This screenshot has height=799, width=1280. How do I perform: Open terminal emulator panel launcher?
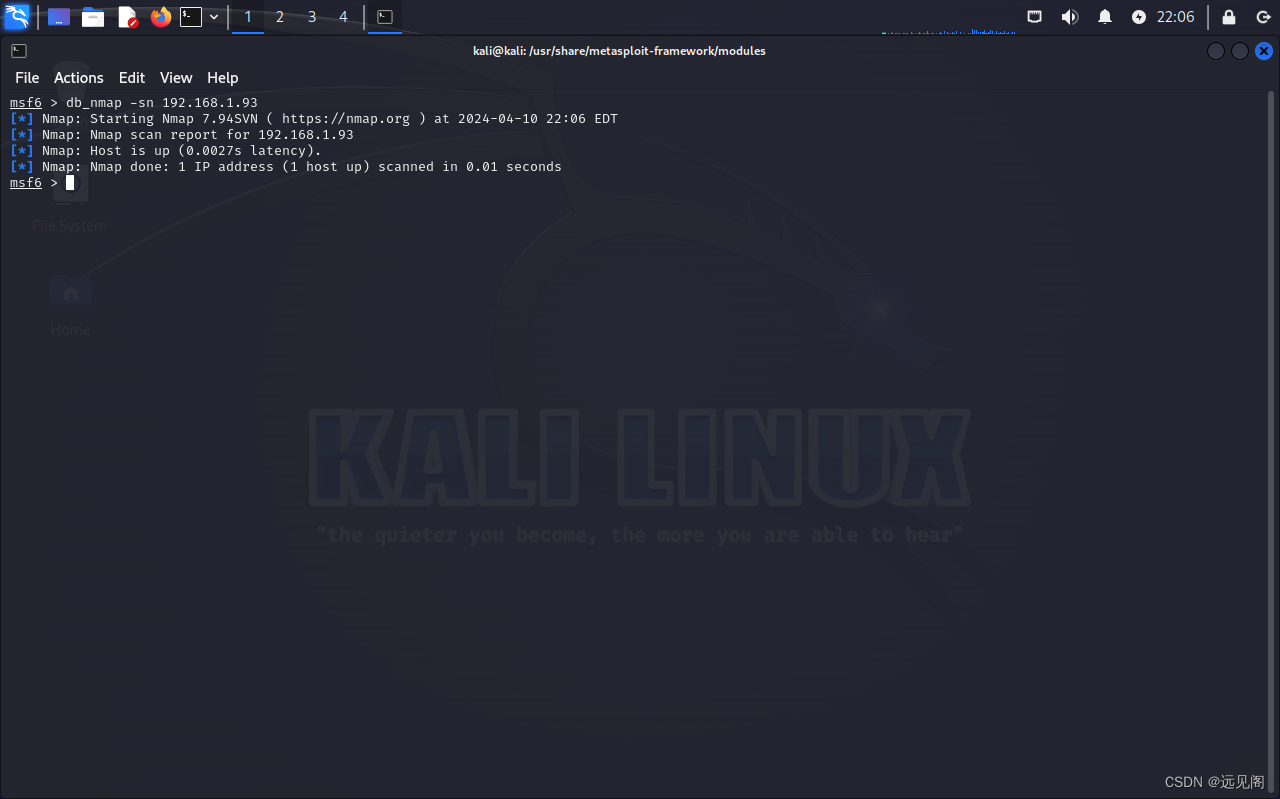191,17
